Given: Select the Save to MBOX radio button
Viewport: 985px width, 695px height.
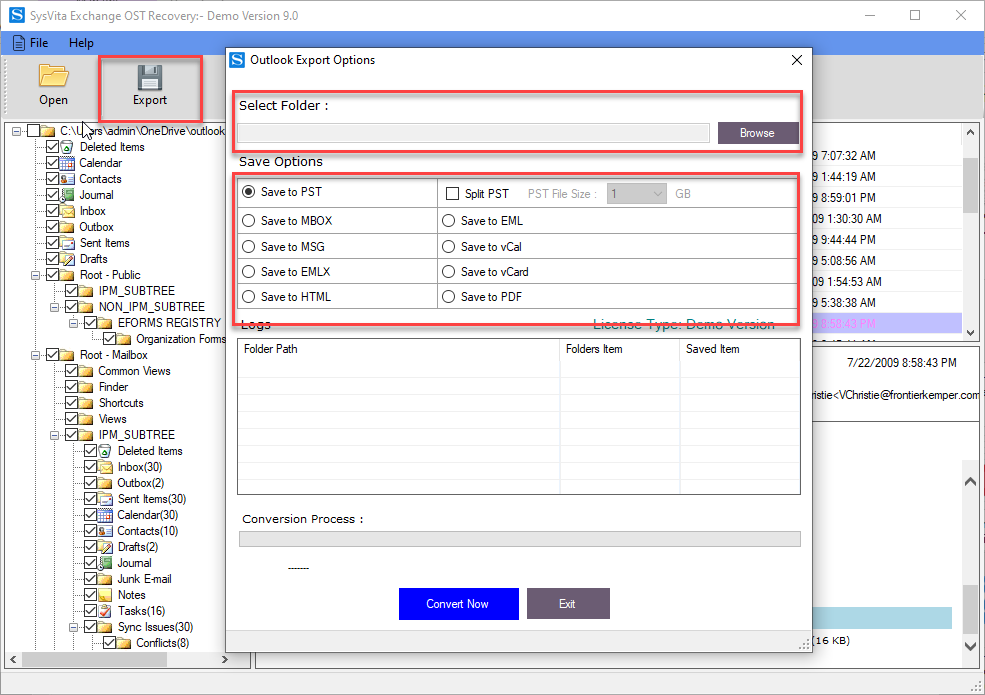Looking at the screenshot, I should click(249, 221).
